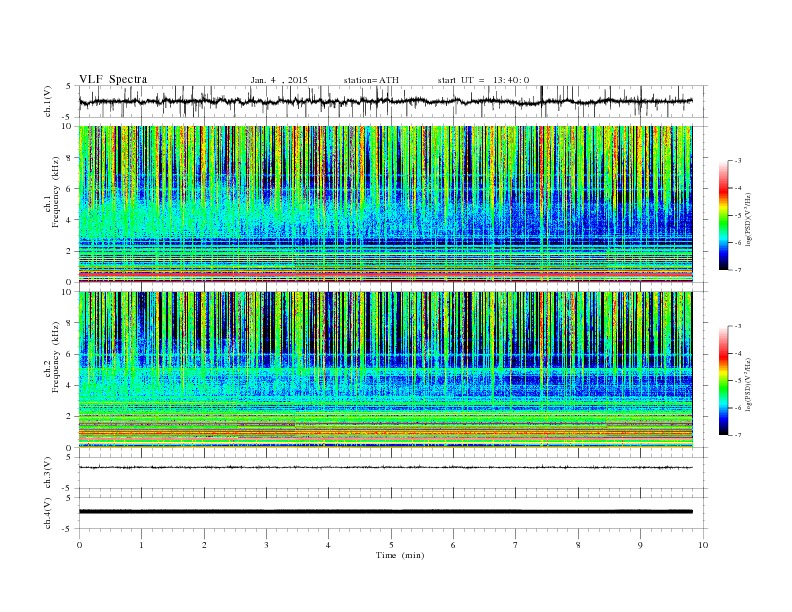Click the thick ch.4 voltage waveform trace
This screenshot has height=612, width=792.
(386, 512)
